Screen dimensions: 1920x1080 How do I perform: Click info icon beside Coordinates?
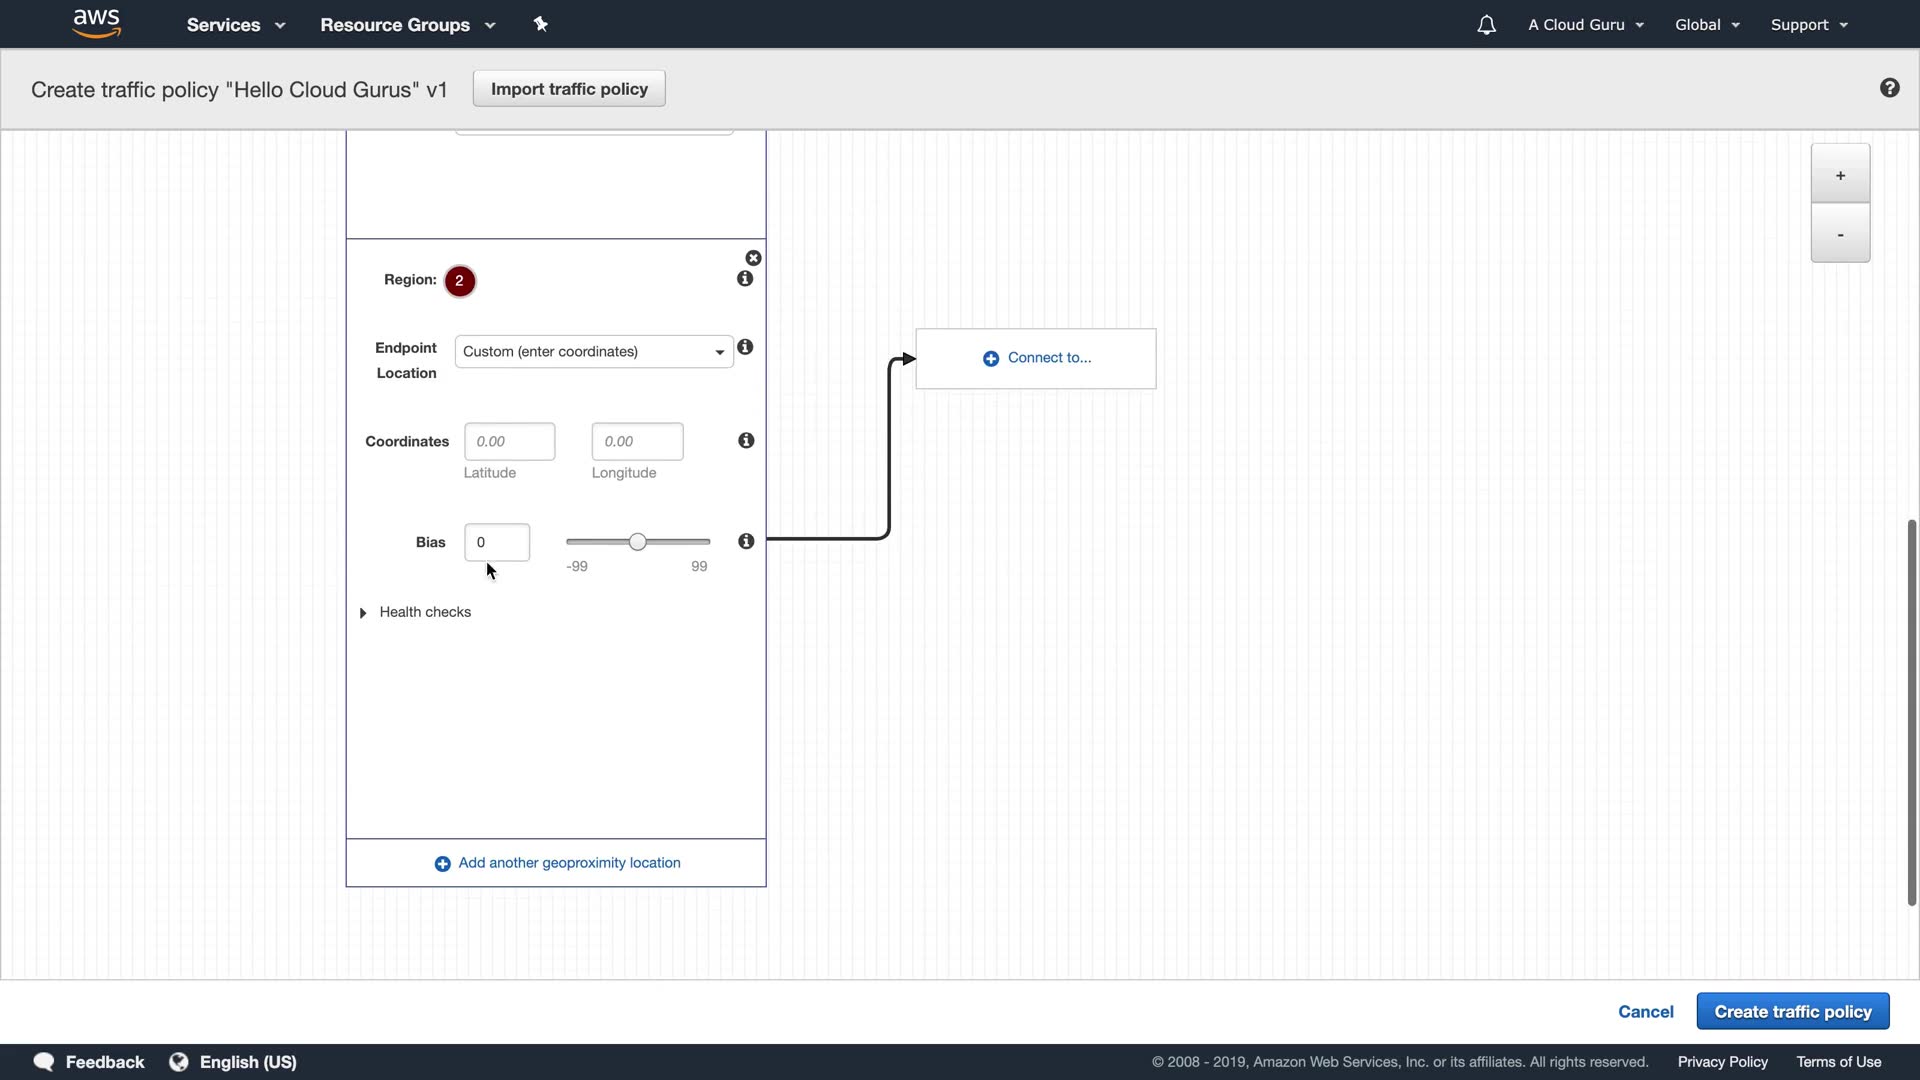click(x=746, y=441)
